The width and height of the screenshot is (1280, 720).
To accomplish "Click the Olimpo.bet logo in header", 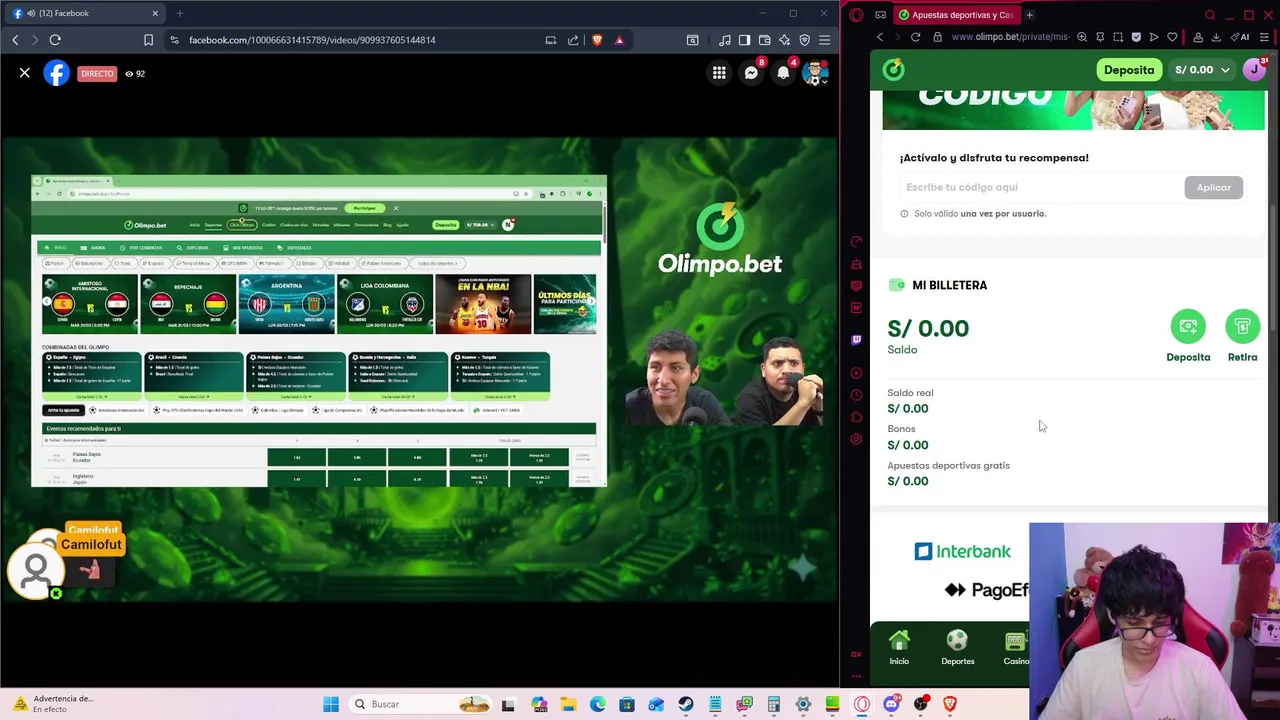I will [893, 69].
